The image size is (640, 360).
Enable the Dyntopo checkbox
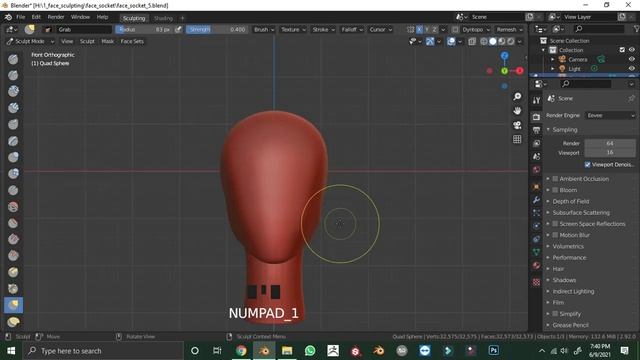(x=455, y=29)
